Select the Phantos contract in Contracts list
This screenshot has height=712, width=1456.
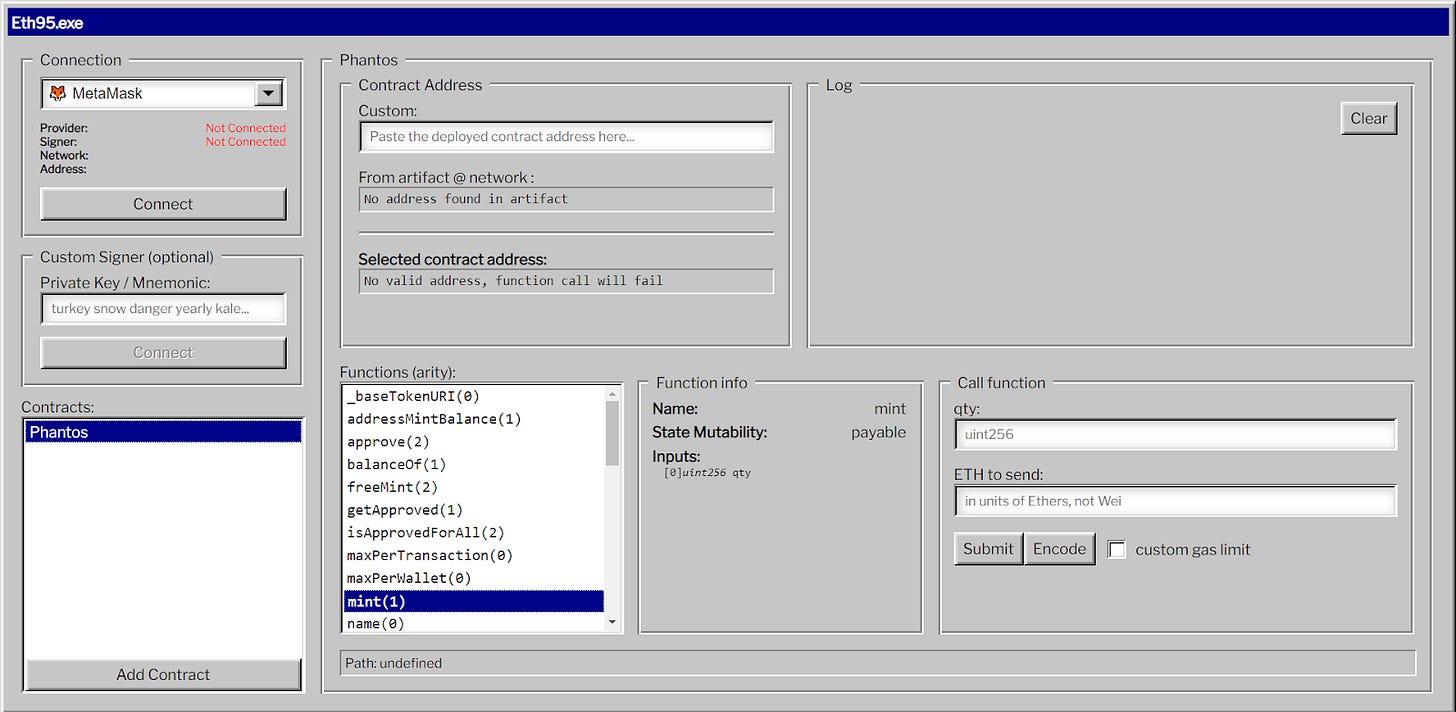[x=162, y=431]
